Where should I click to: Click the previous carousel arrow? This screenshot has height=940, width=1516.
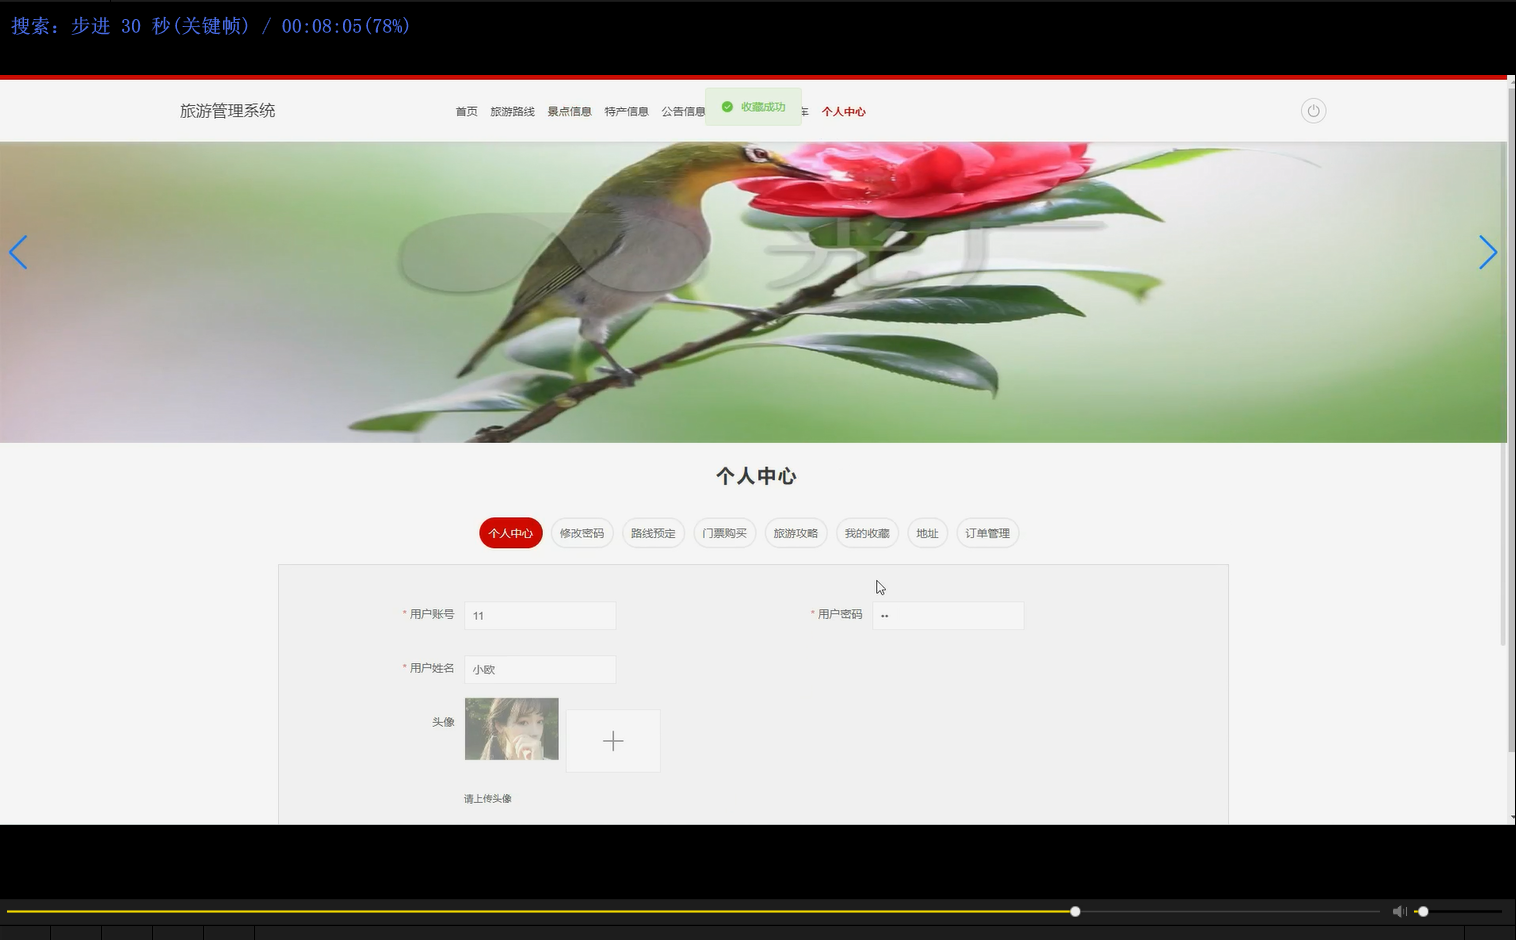[18, 252]
